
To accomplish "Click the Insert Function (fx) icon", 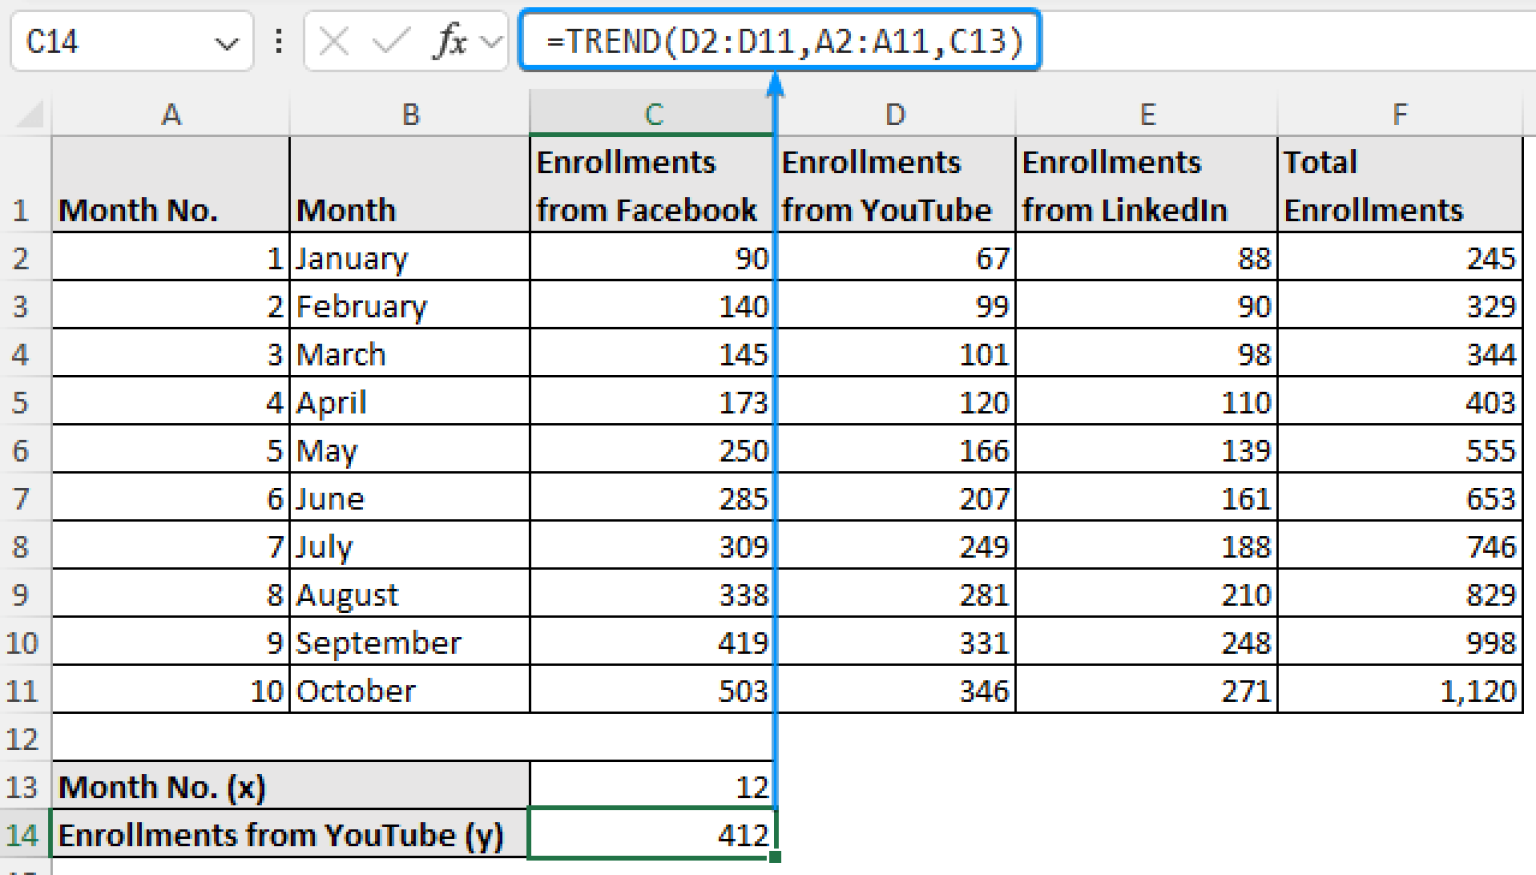I will [x=452, y=40].
